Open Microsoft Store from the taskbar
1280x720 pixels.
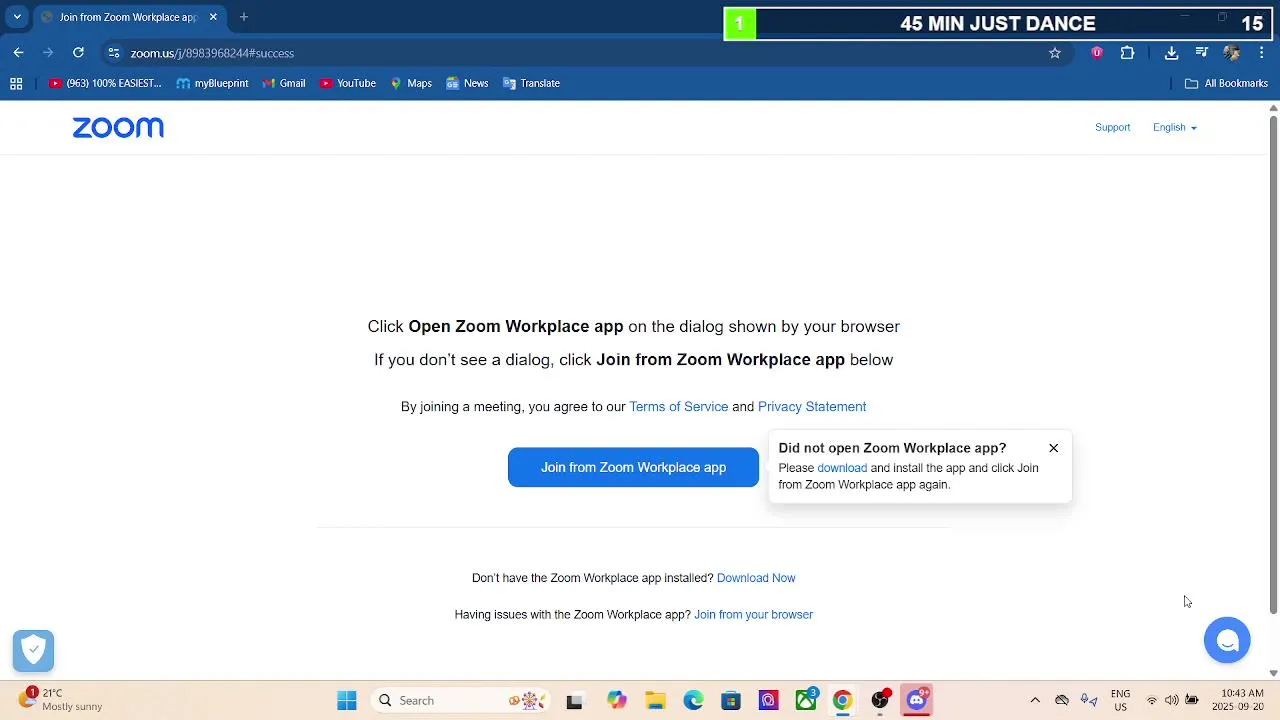coord(731,700)
